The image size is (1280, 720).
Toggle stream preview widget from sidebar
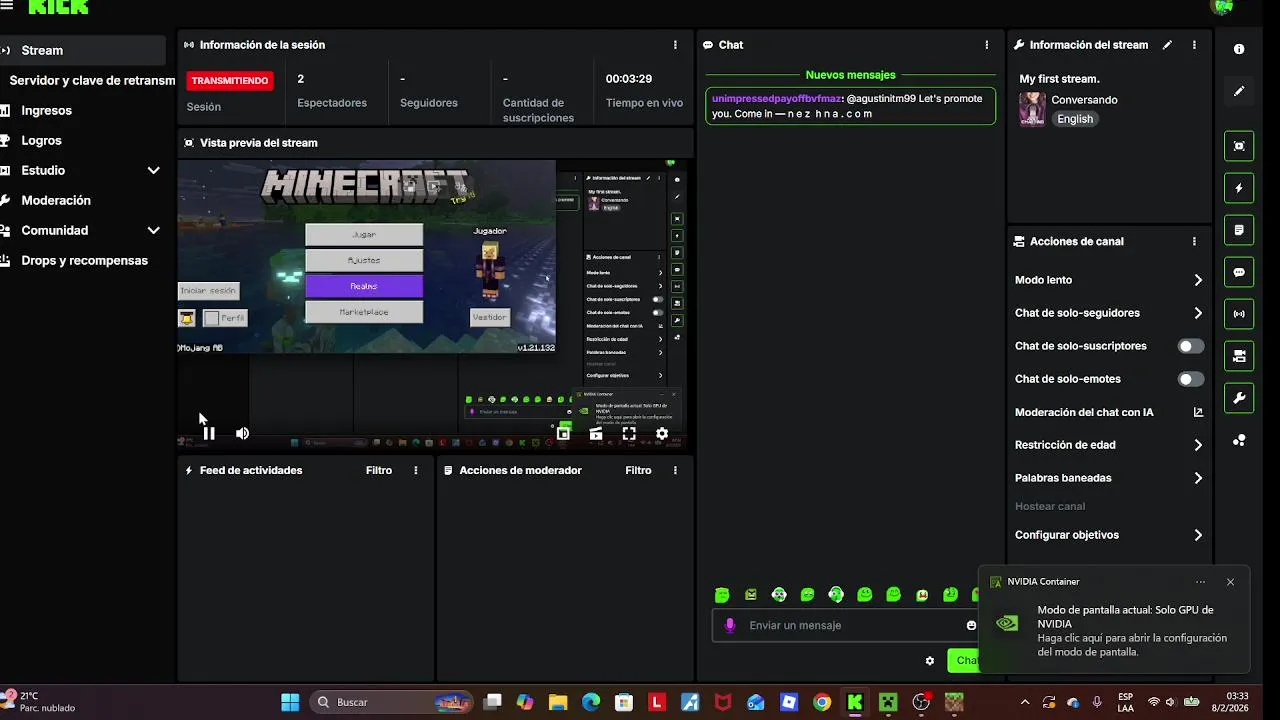pyautogui.click(x=1239, y=146)
